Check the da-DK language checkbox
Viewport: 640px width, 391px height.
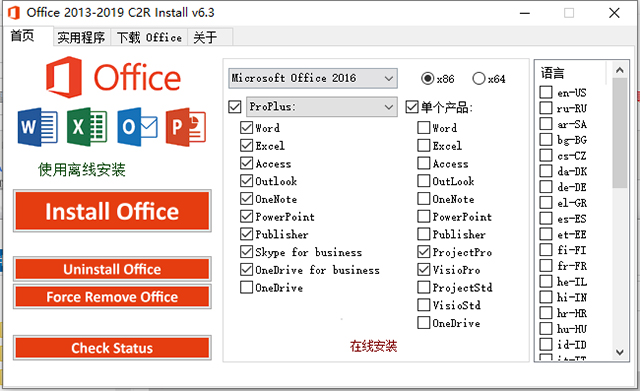pyautogui.click(x=546, y=171)
